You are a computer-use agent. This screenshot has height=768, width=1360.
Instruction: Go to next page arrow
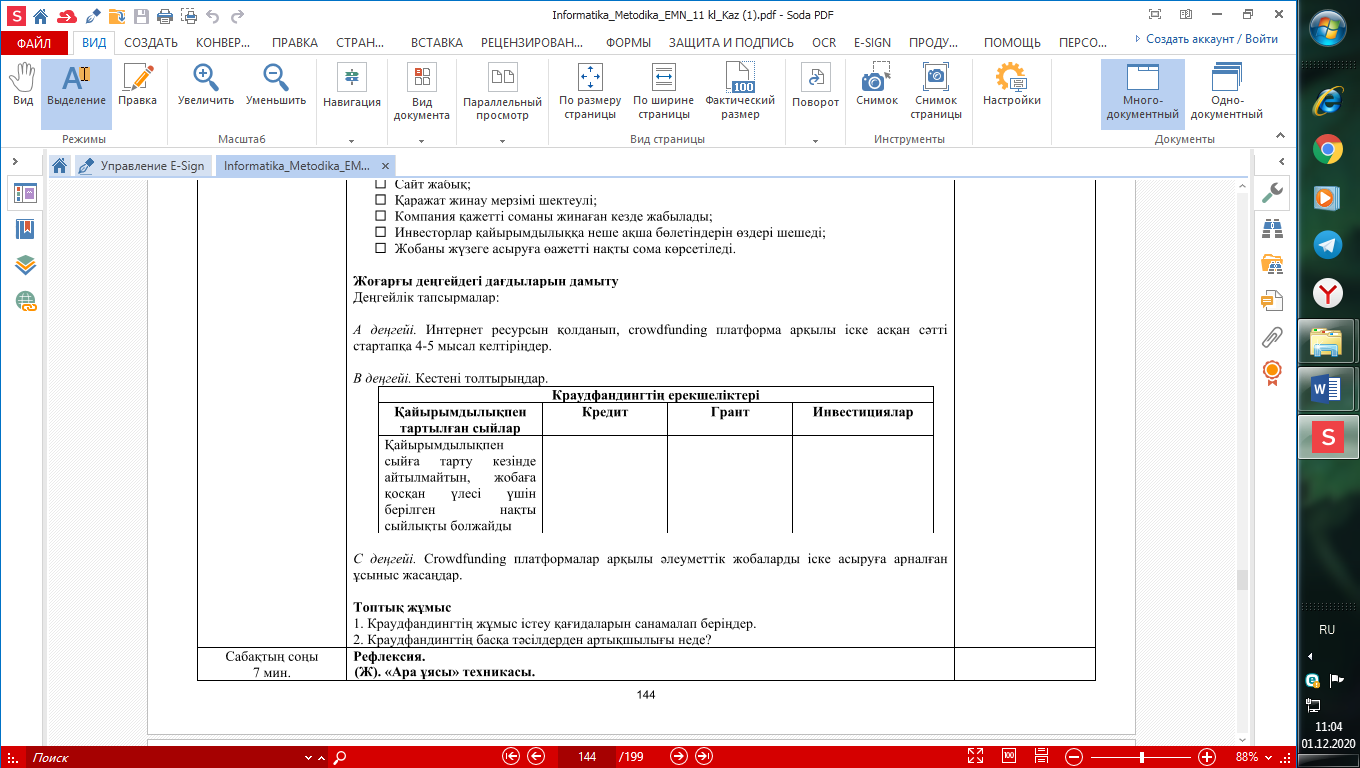click(679, 756)
